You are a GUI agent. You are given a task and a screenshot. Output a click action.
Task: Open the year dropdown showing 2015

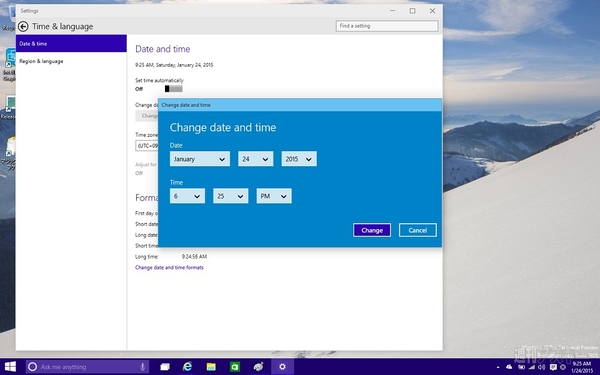[x=299, y=159]
